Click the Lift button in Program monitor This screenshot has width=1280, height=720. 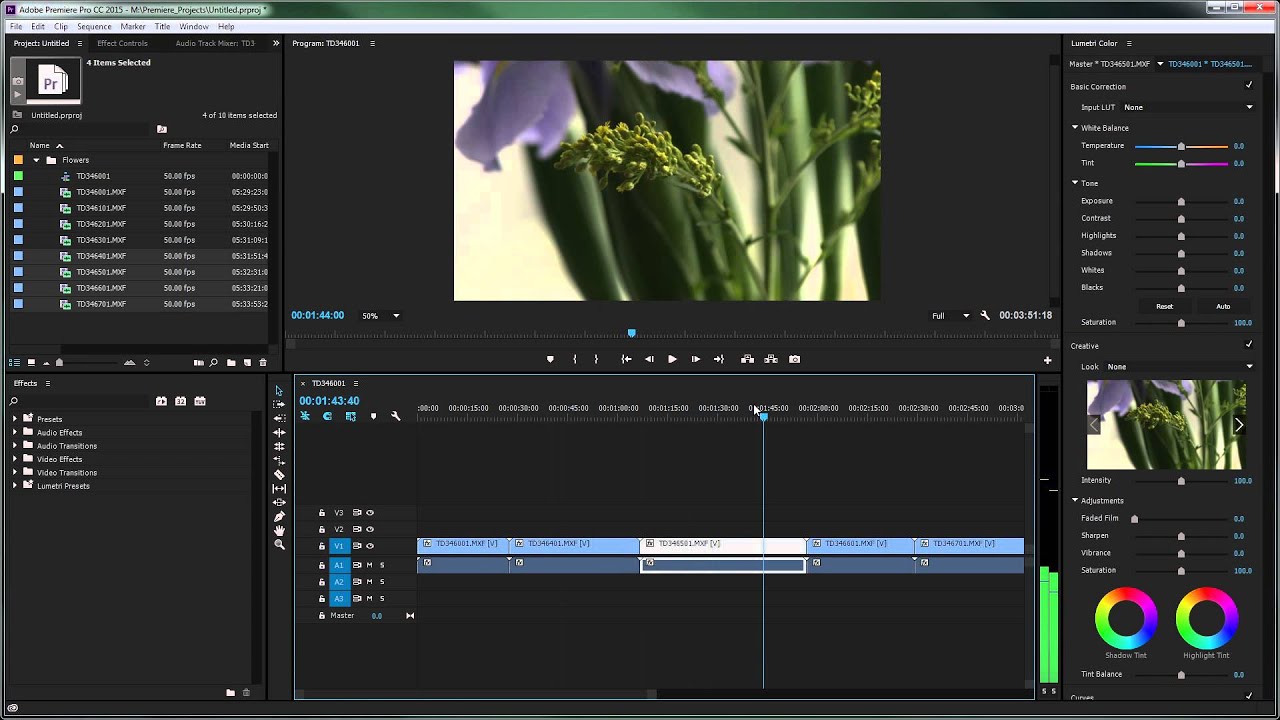[x=747, y=359]
